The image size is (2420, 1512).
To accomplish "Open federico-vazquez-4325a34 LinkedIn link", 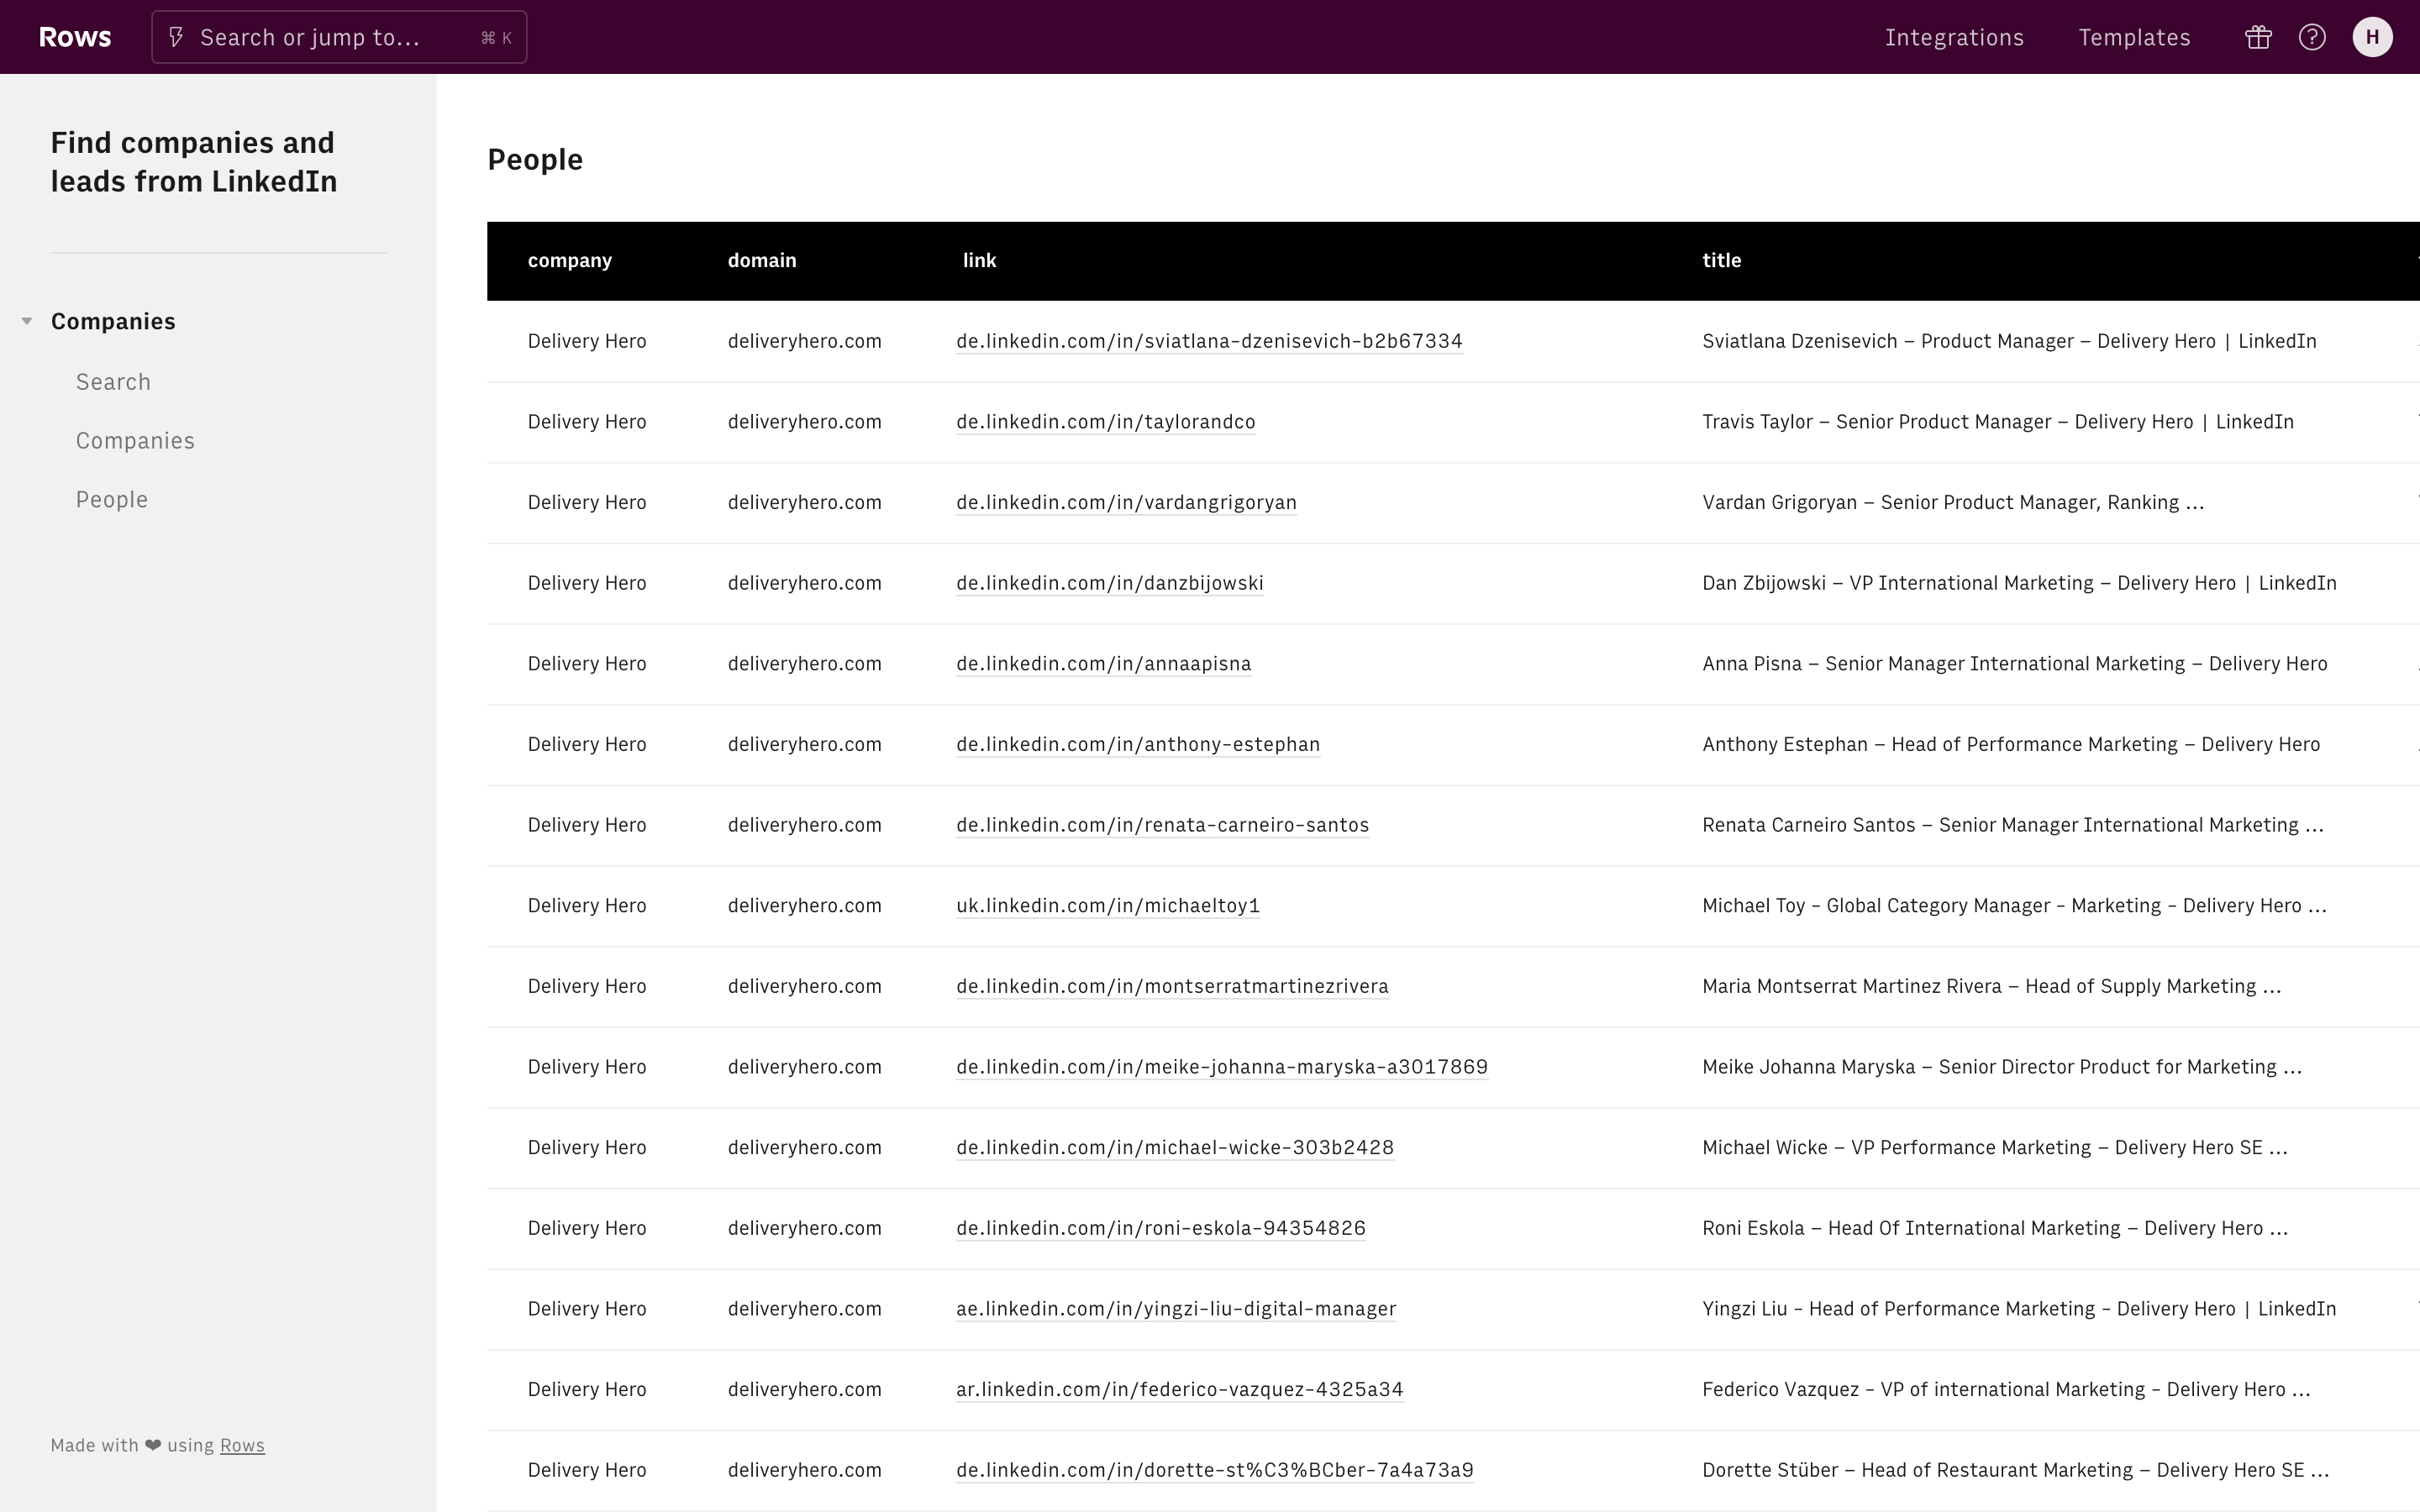I will pos(1179,1390).
